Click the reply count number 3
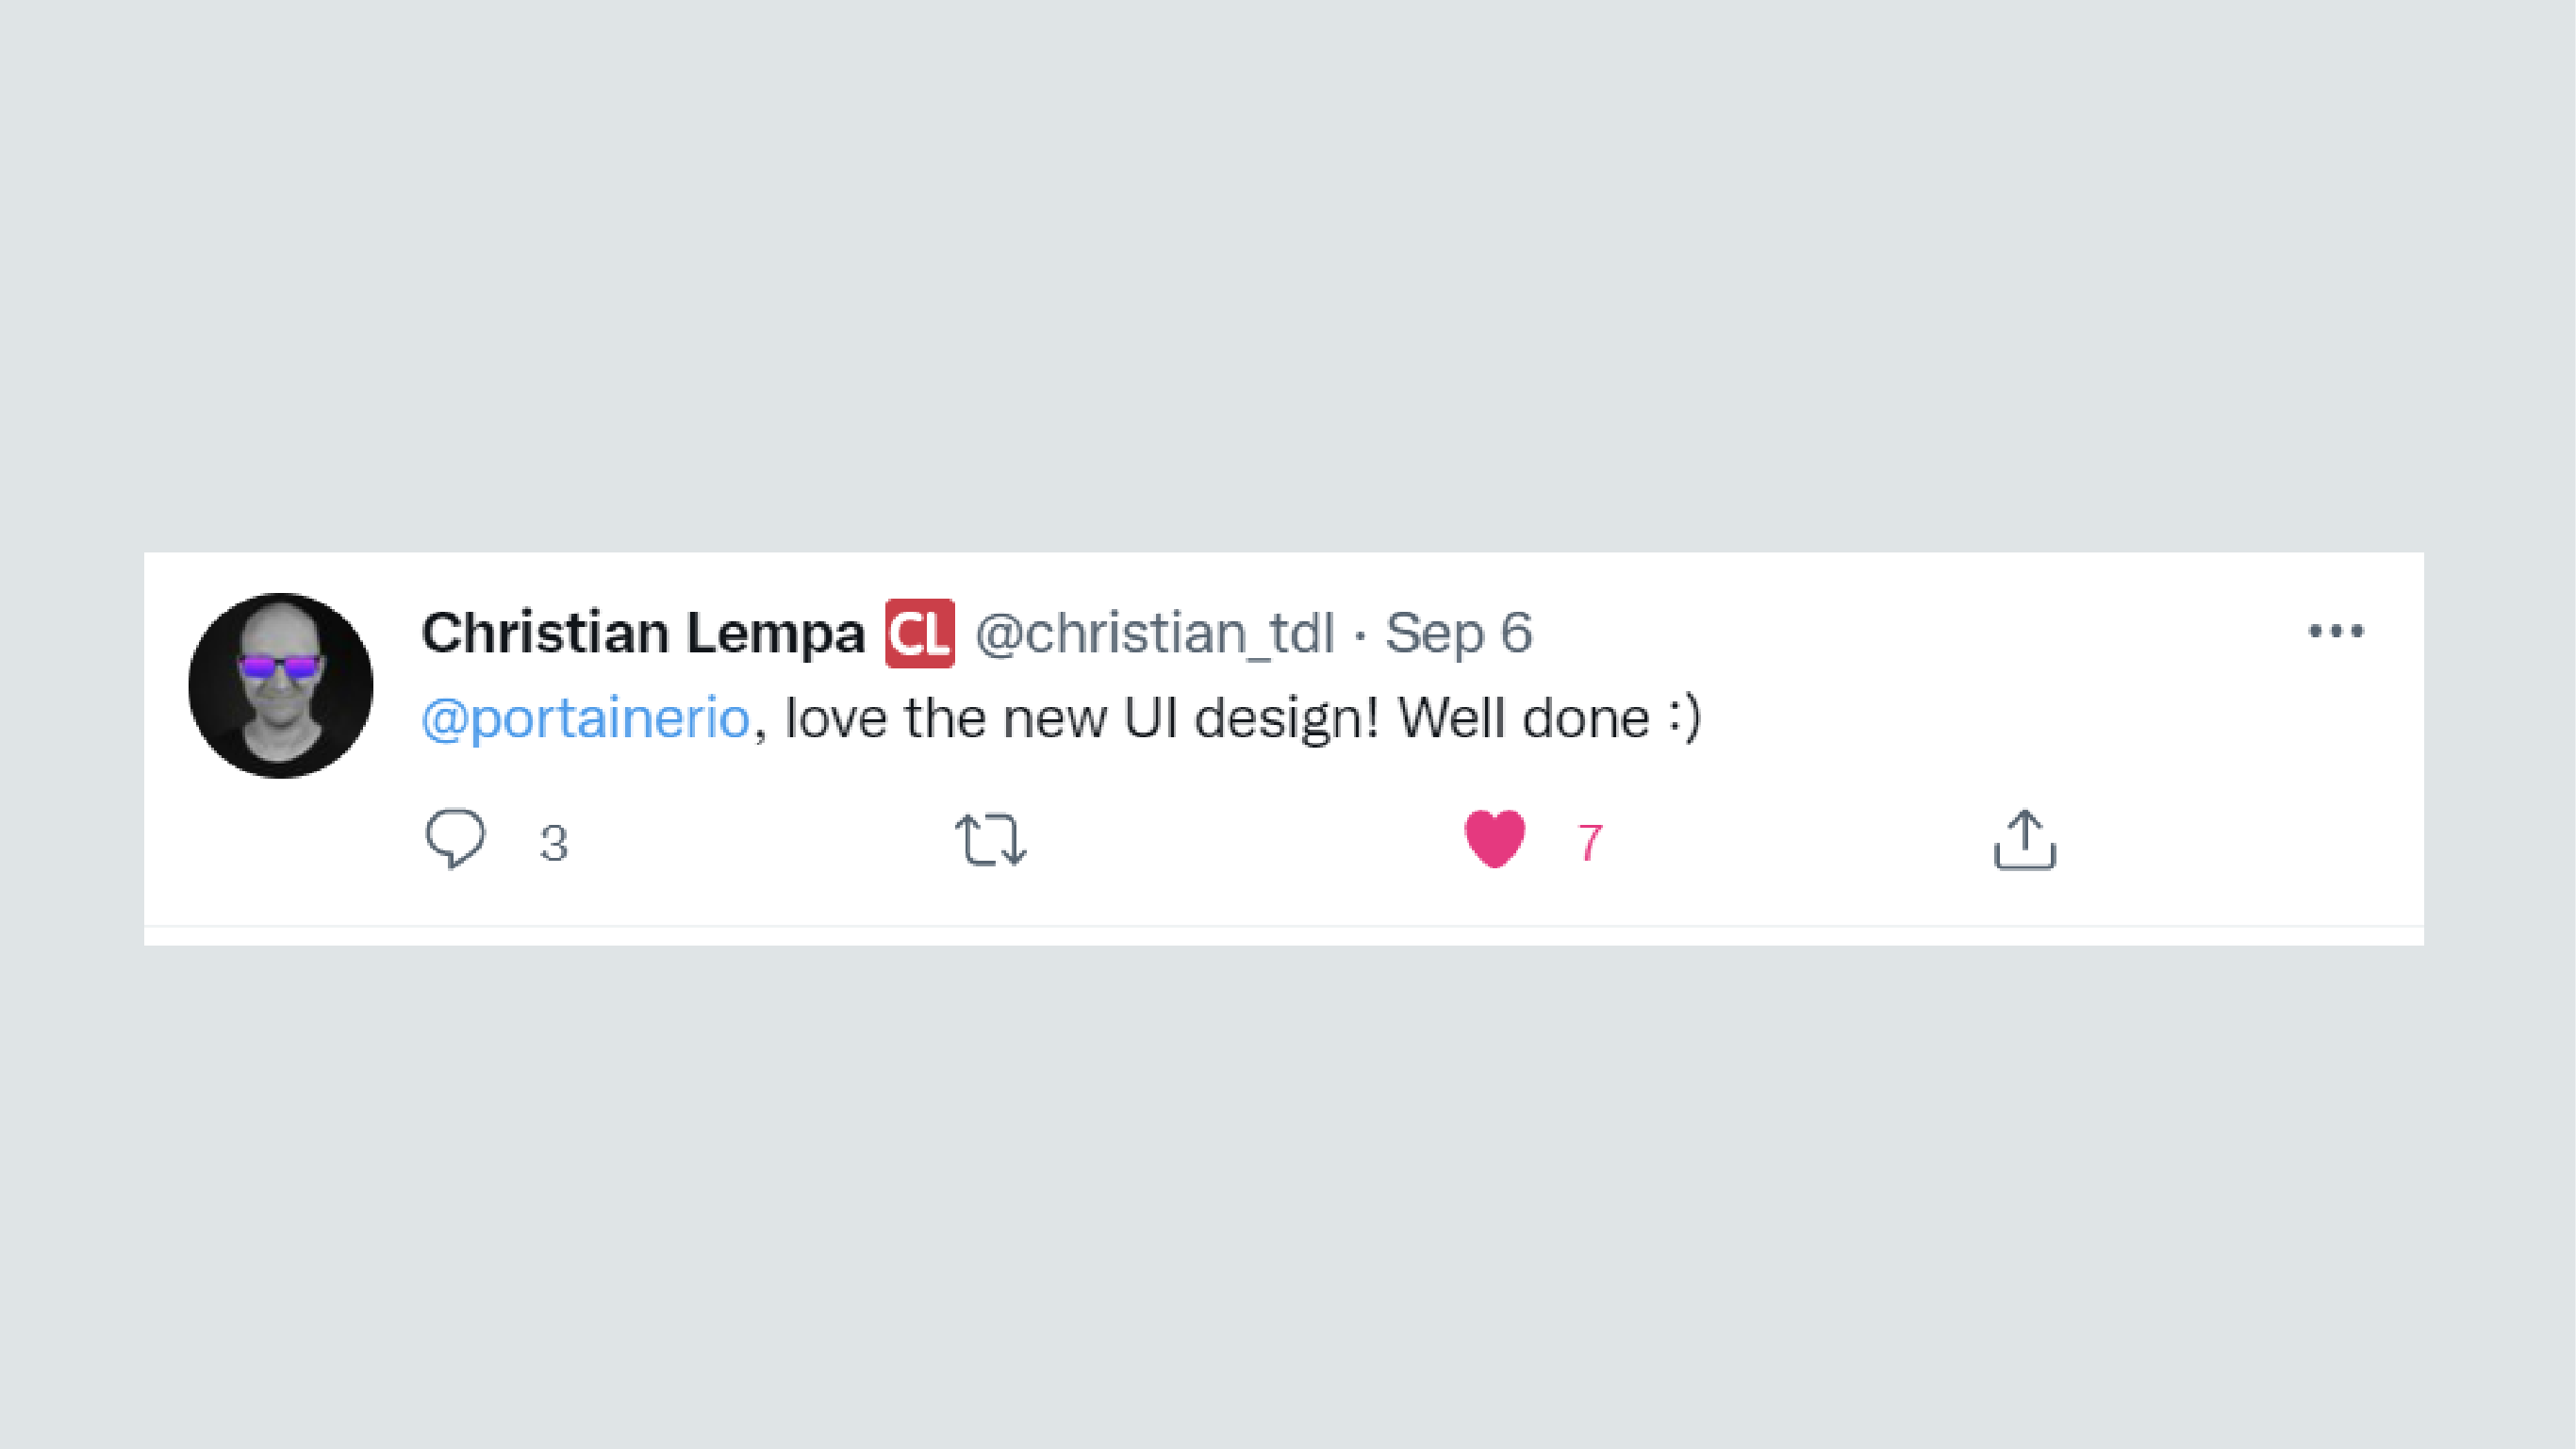The width and height of the screenshot is (2576, 1449). 554,843
